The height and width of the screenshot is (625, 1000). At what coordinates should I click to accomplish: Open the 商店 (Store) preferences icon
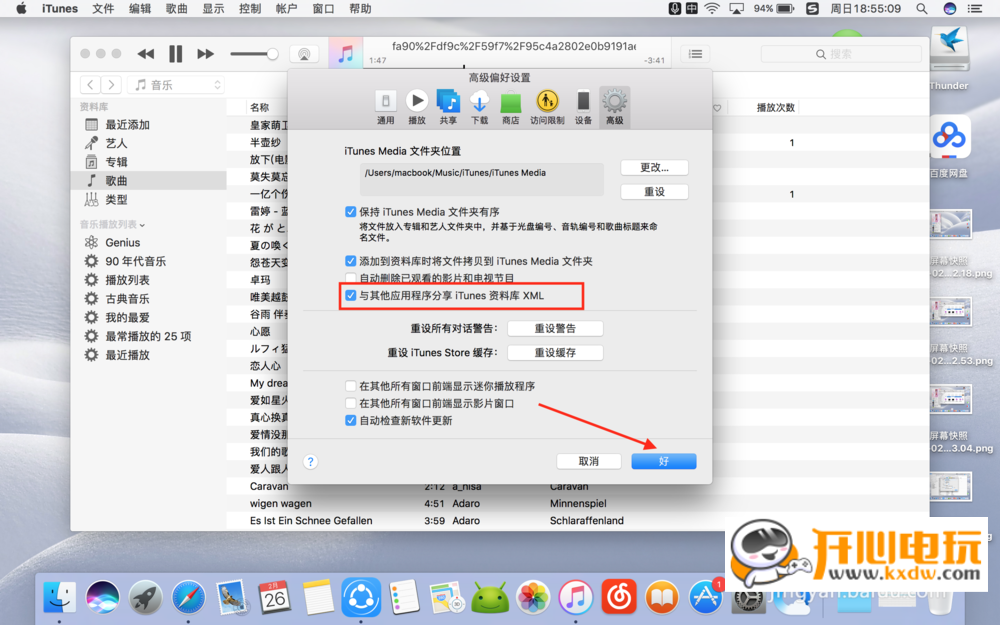[510, 106]
